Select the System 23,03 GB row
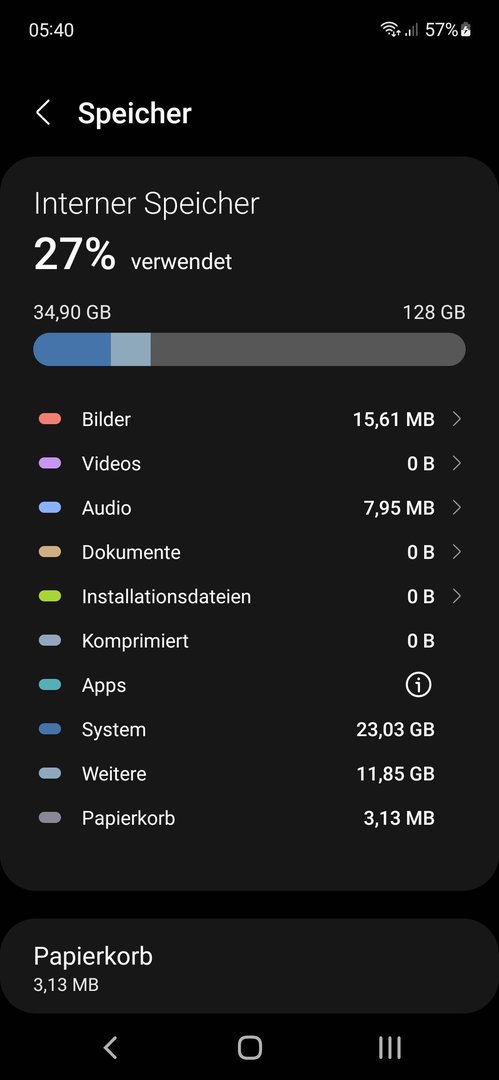The width and height of the screenshot is (499, 1080). pyautogui.click(x=250, y=729)
